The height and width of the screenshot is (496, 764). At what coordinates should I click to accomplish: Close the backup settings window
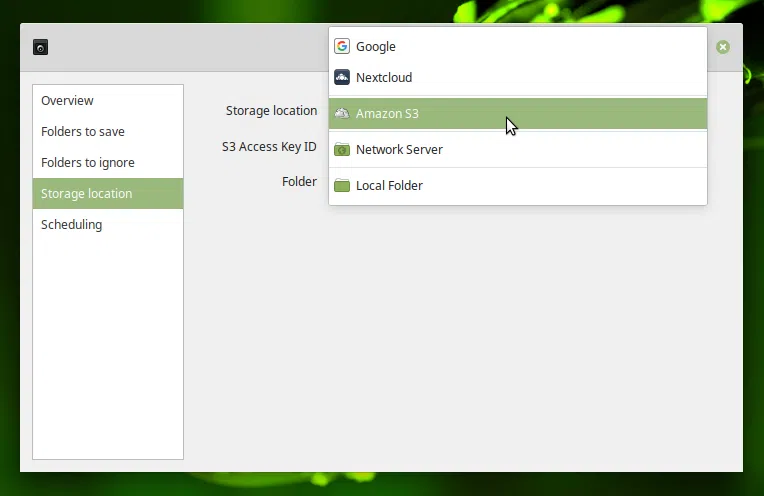pos(722,47)
